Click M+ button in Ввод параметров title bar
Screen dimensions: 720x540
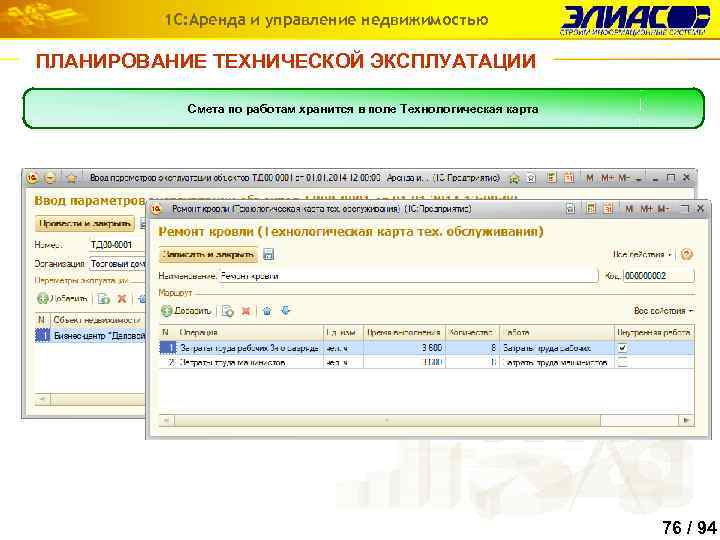(x=607, y=177)
